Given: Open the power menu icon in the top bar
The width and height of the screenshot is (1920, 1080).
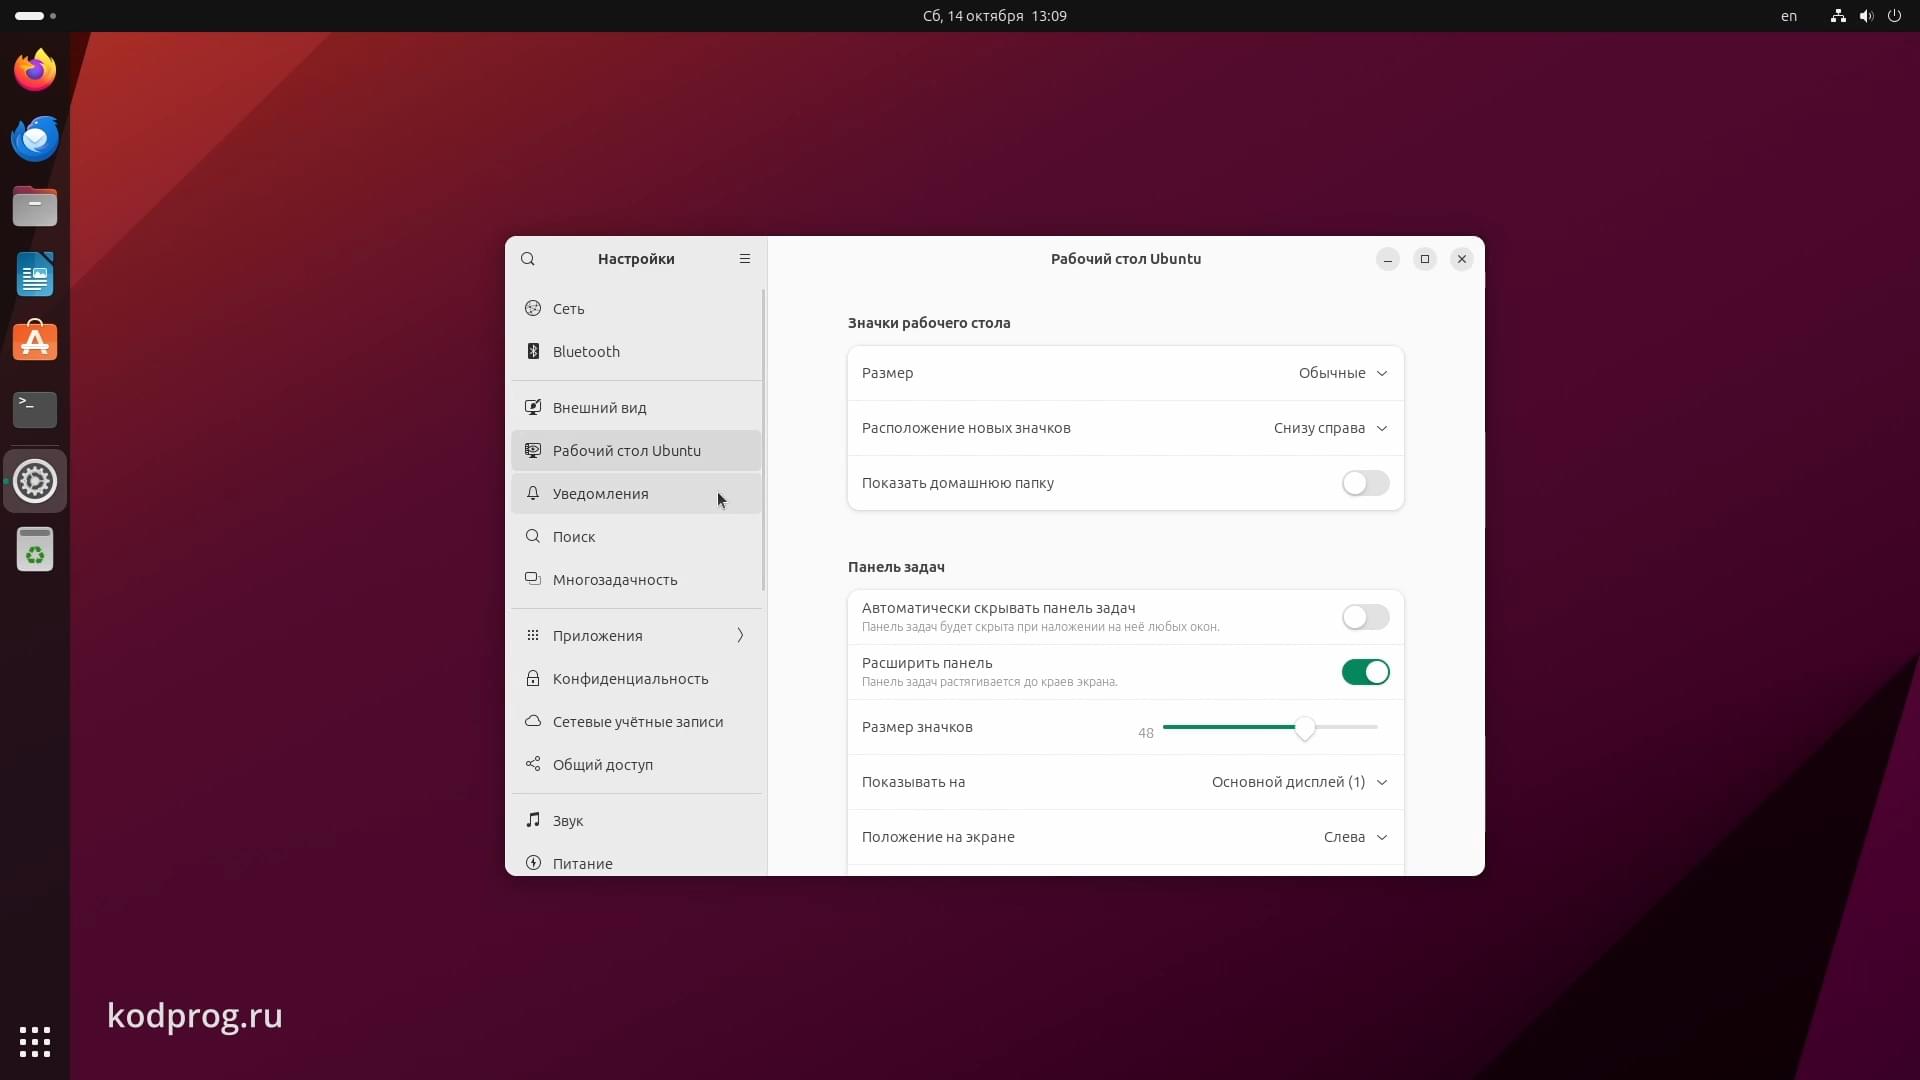Looking at the screenshot, I should 1894,16.
